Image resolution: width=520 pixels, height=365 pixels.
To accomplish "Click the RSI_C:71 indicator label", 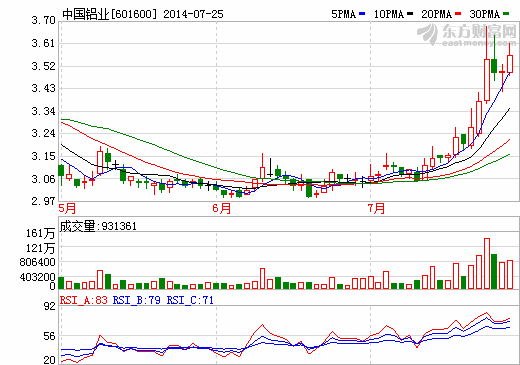I will (190, 300).
